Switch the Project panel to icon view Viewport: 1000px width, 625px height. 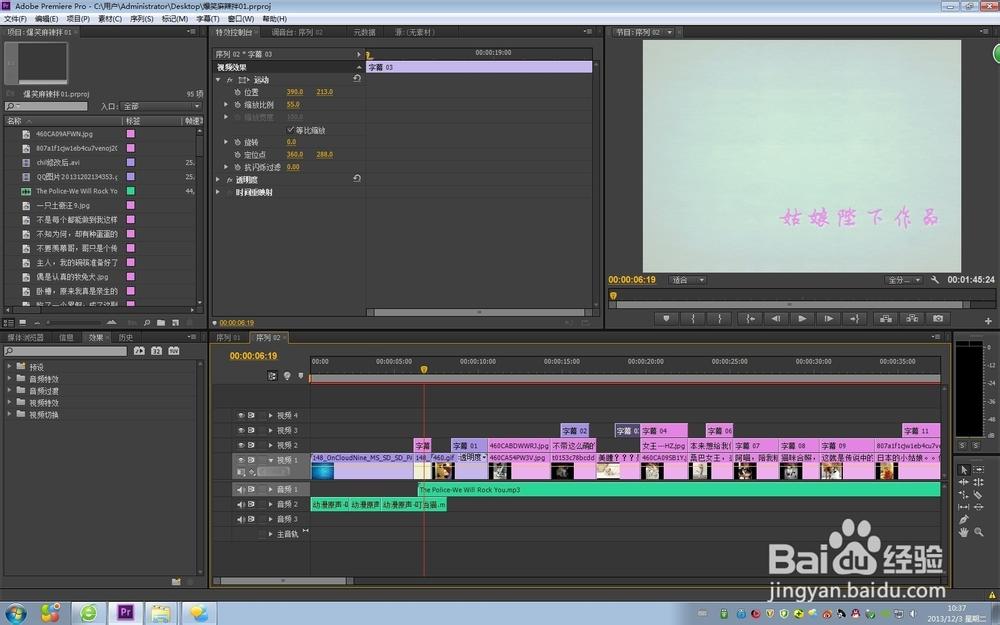[x=23, y=323]
